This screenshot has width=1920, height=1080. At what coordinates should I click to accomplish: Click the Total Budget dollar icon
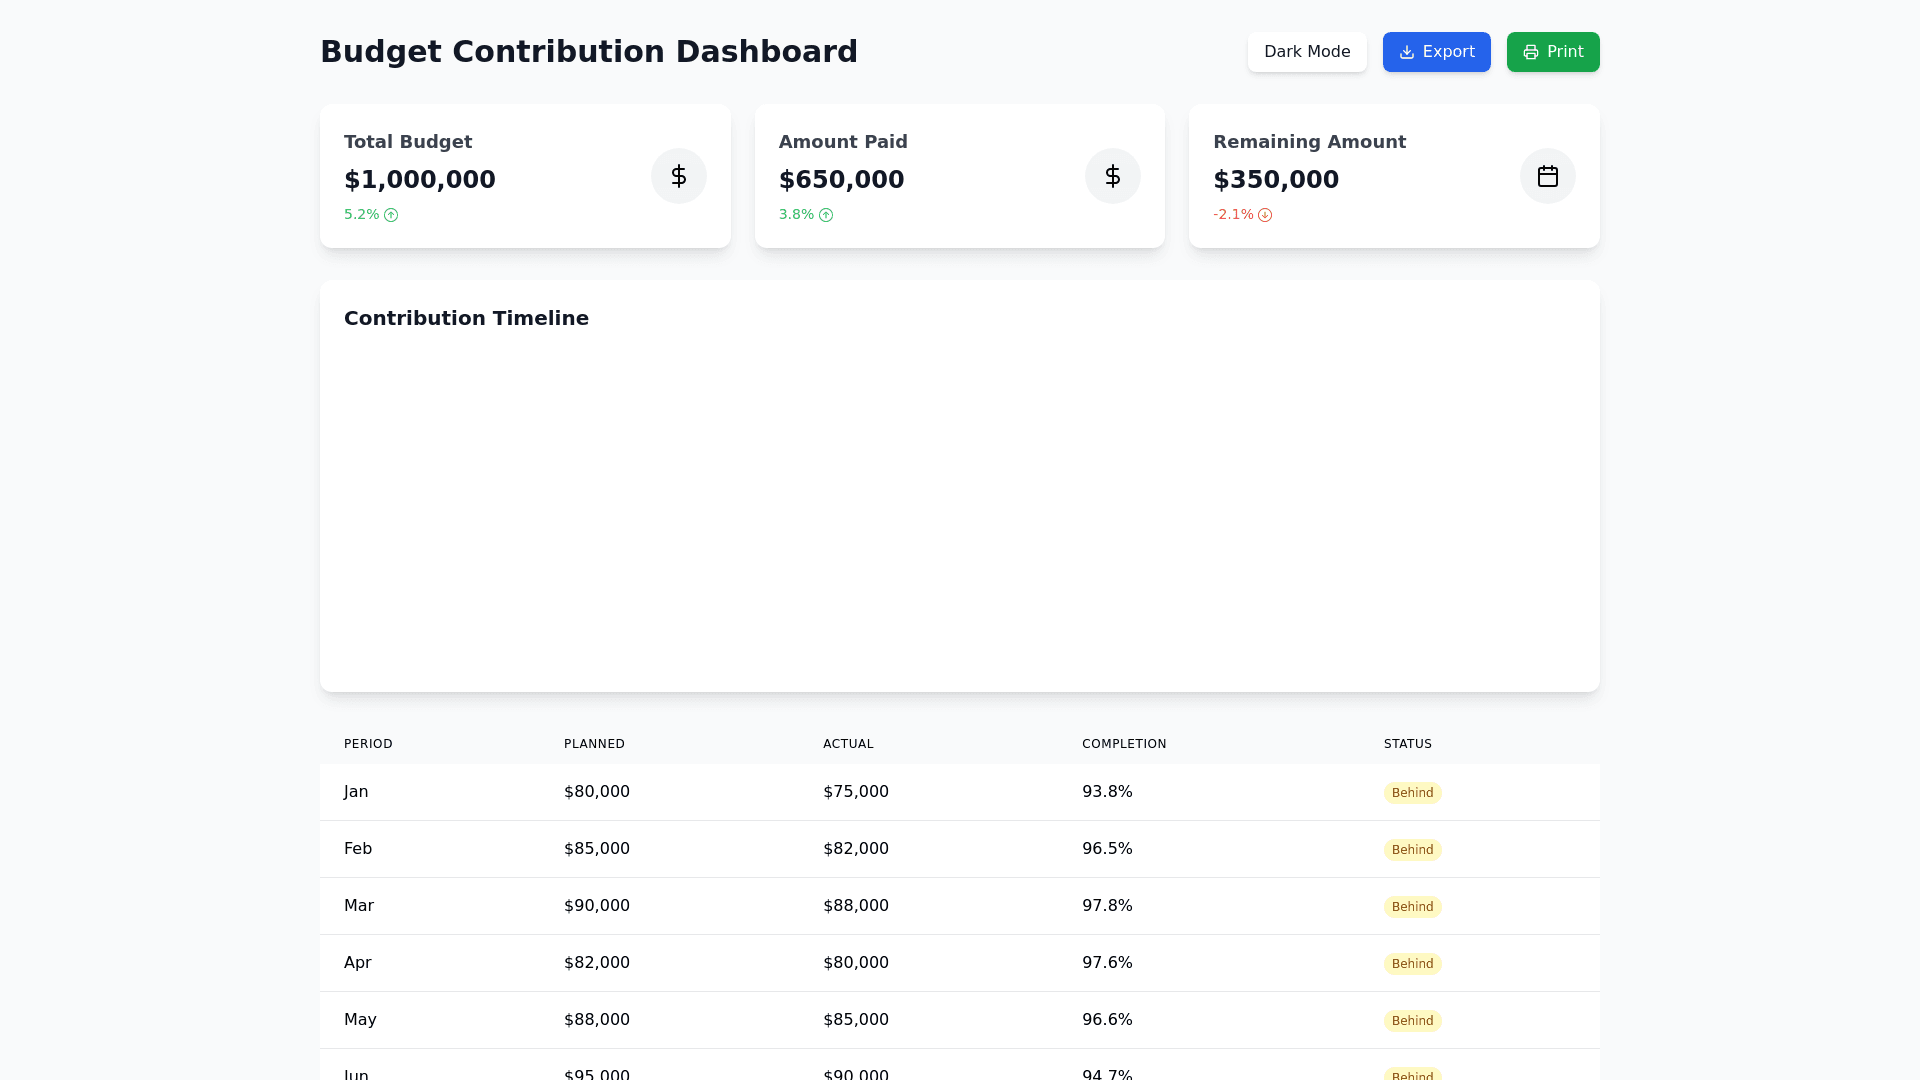click(678, 176)
